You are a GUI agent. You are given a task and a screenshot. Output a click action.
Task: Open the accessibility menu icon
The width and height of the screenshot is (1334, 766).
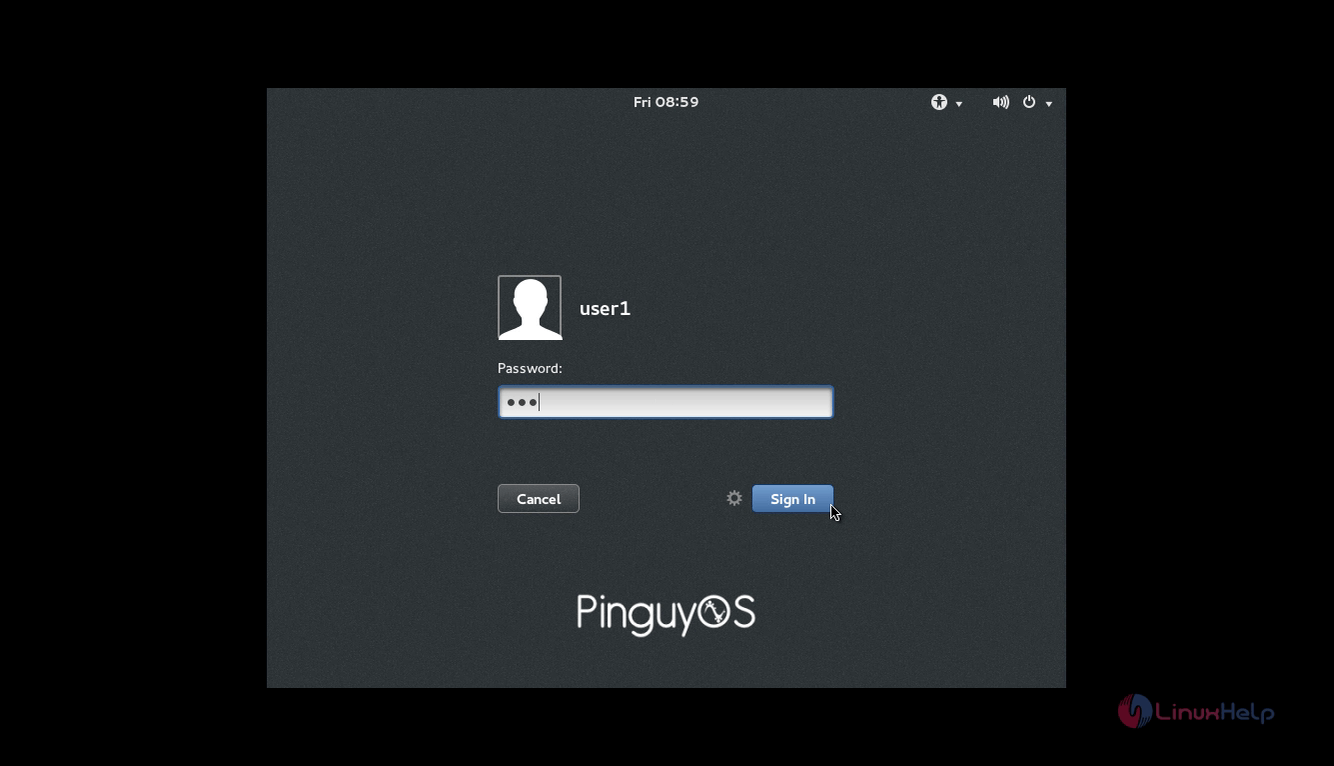(939, 102)
